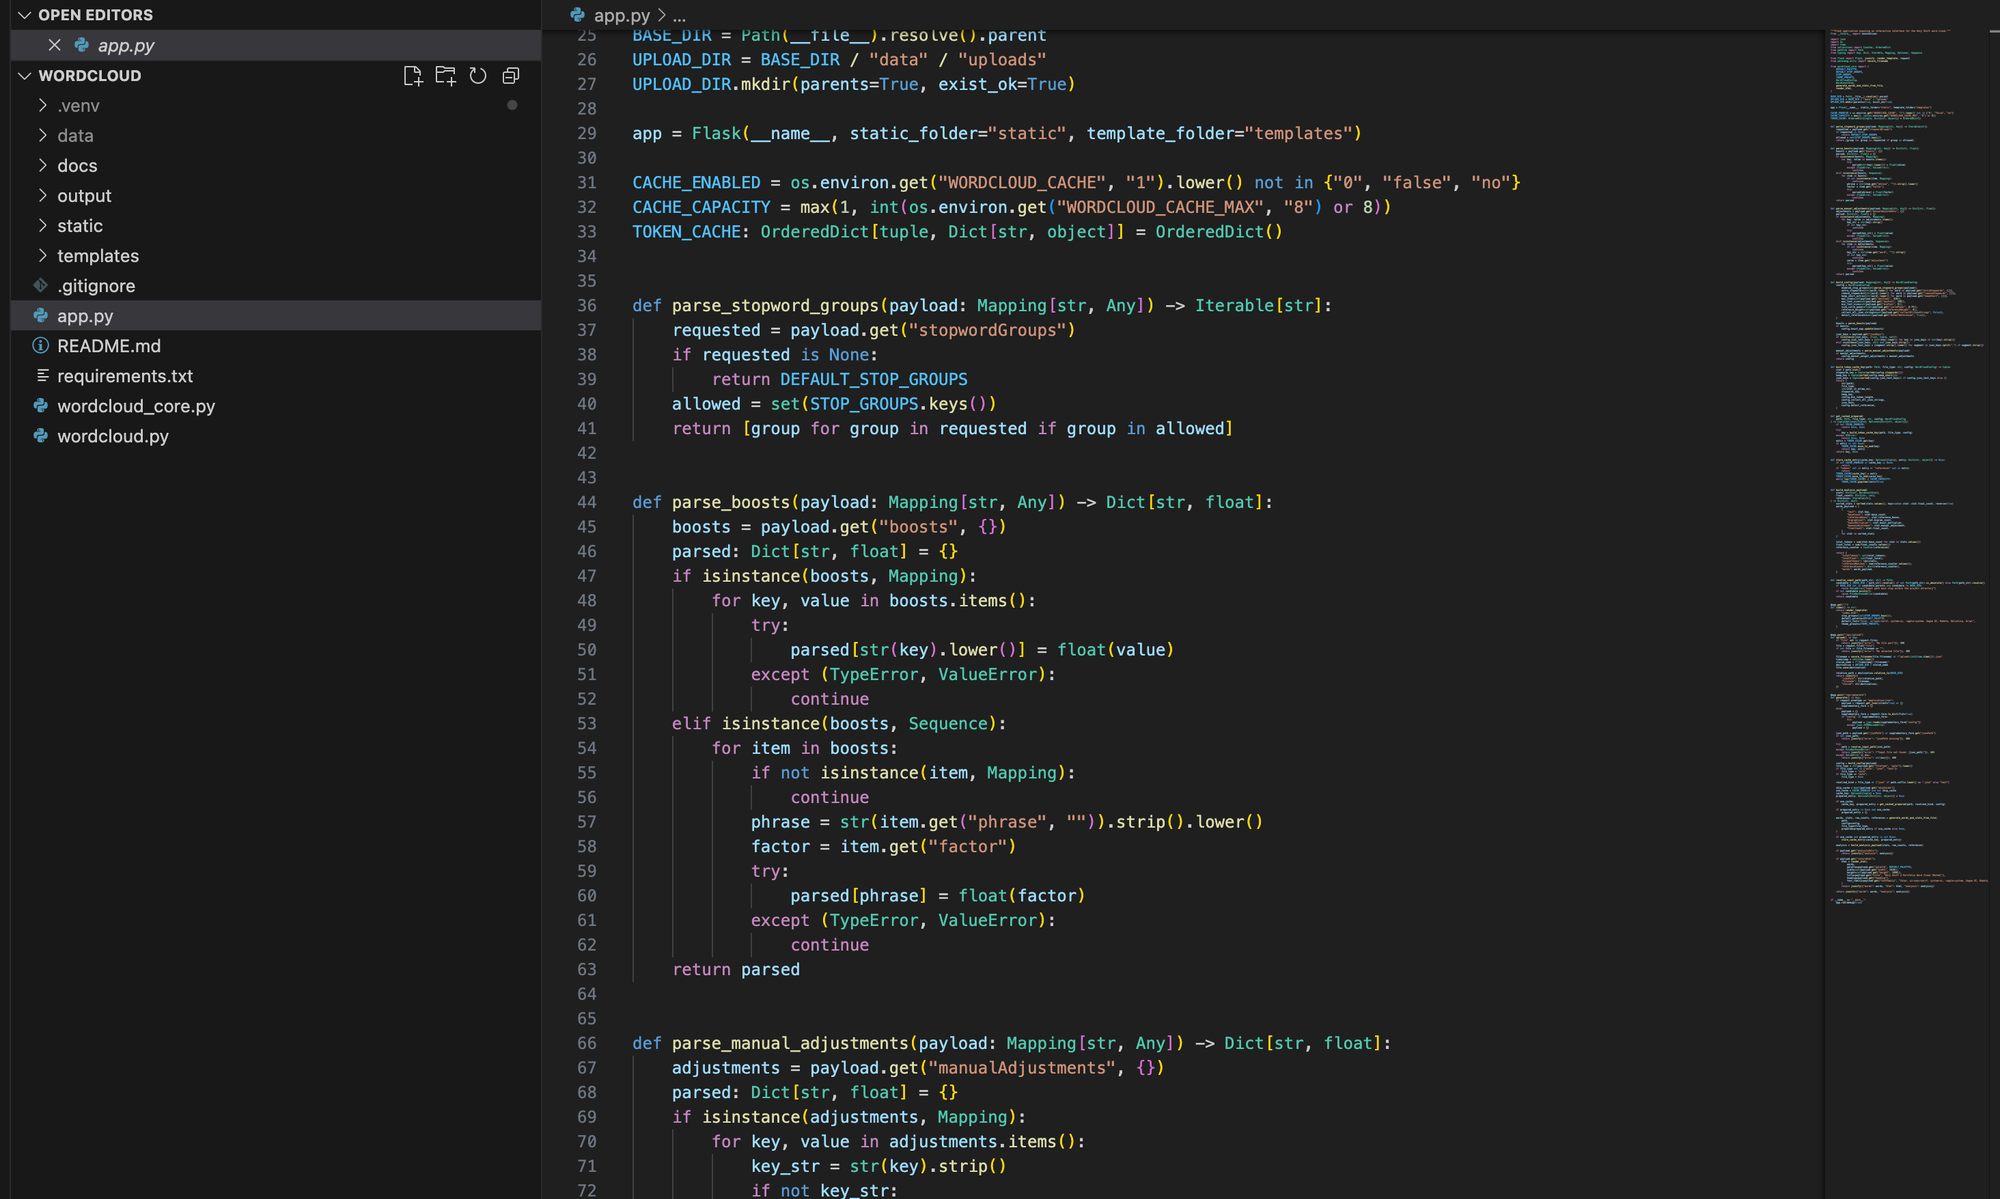Click the .gitignore file icon

click(x=41, y=286)
